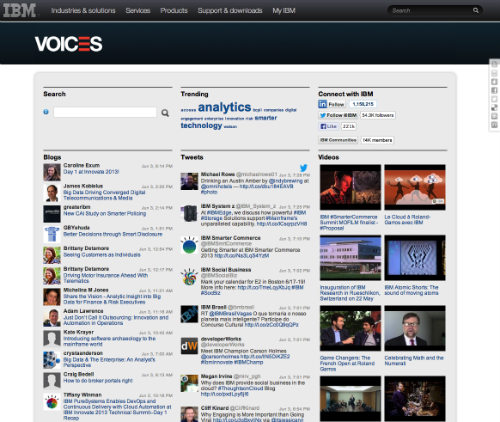Click the header Search input field

[432, 10]
